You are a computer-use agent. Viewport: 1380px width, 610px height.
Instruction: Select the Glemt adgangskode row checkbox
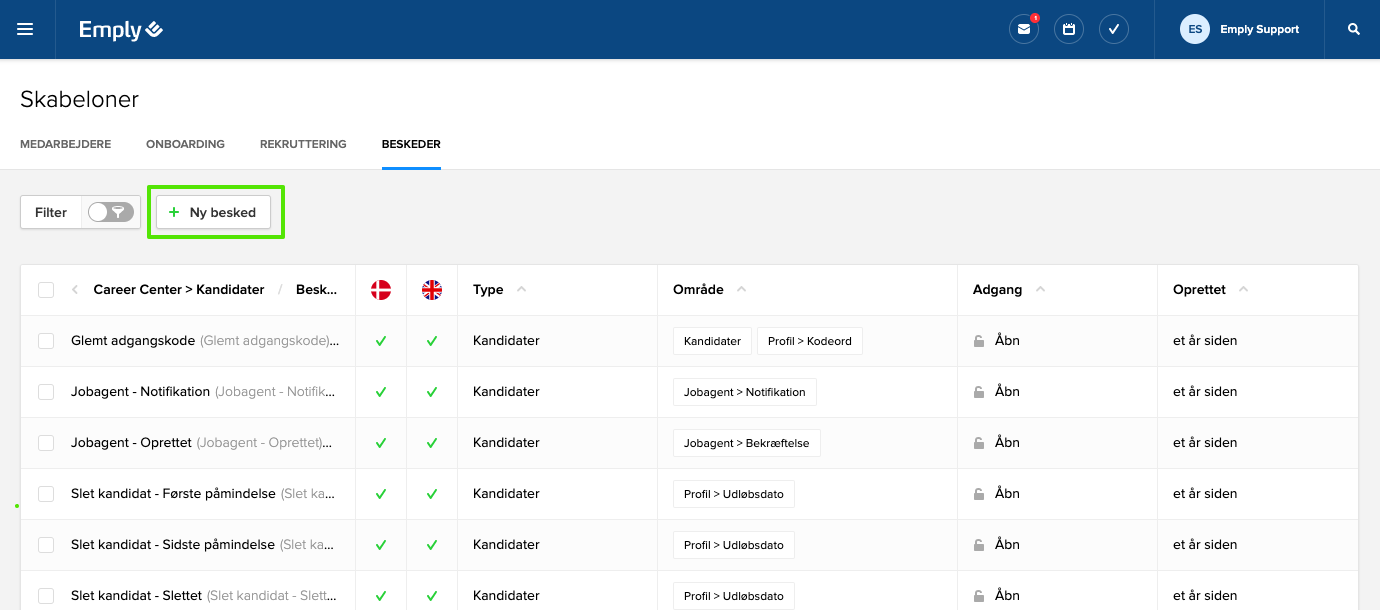point(46,341)
